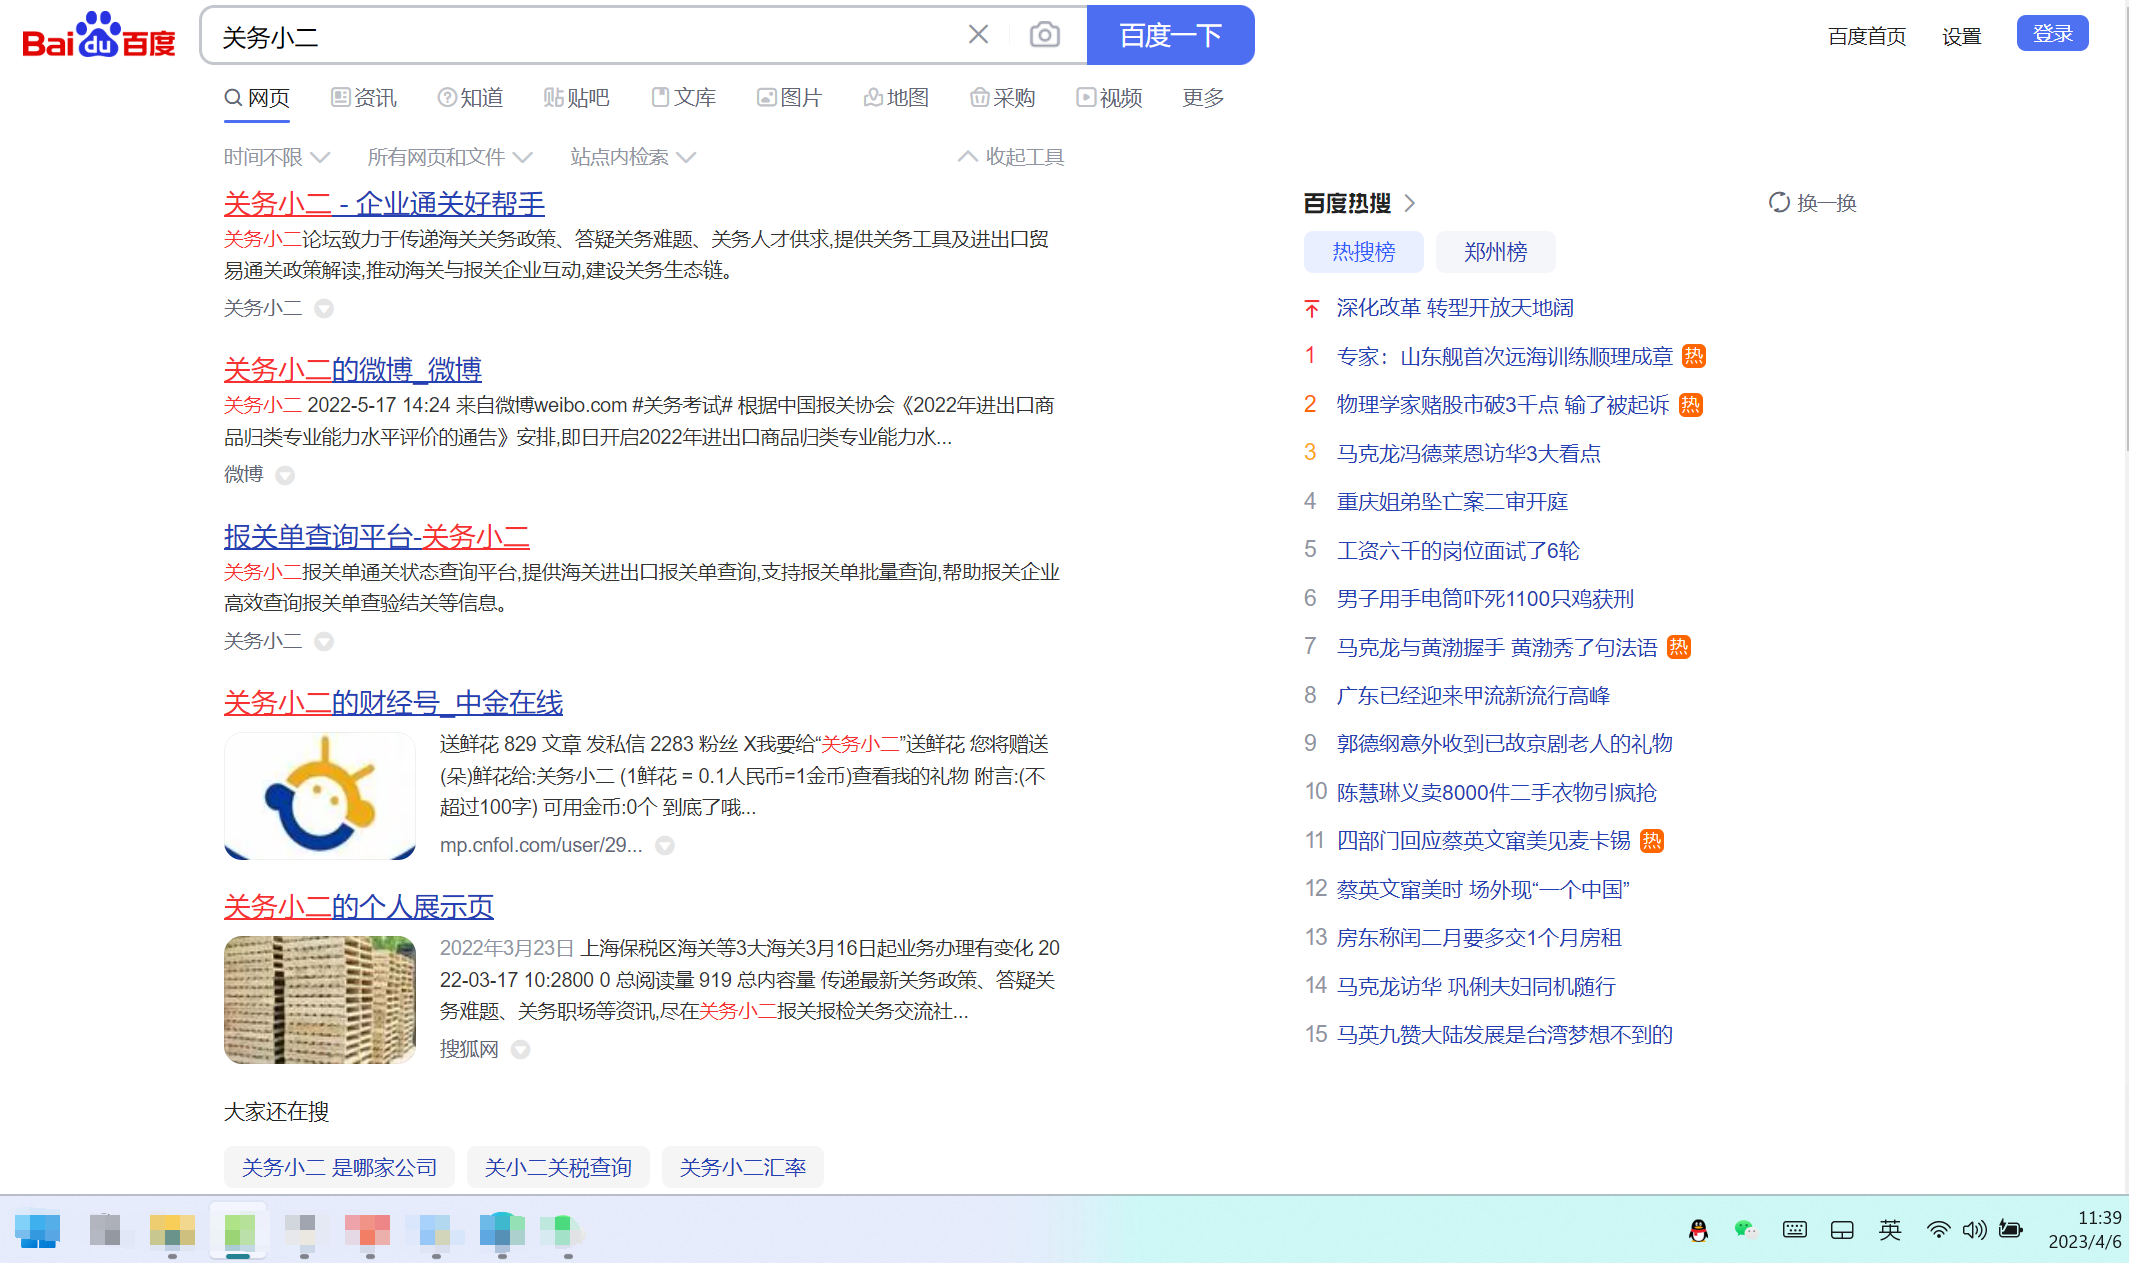Open hot item 马克龙冯德莱恩访华3大看点
The image size is (2129, 1263).
click(x=1469, y=453)
